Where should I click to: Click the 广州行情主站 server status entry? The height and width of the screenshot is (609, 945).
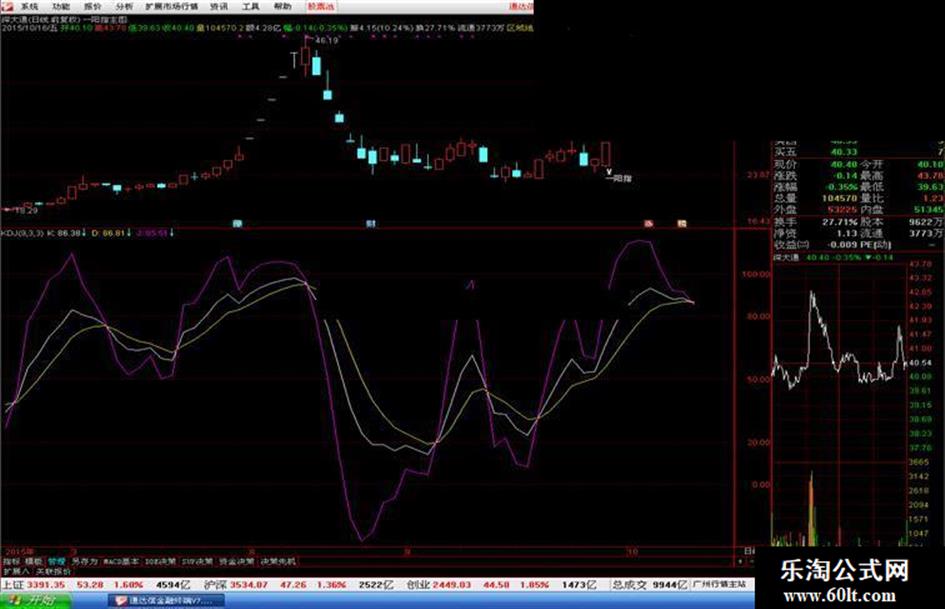click(x=720, y=585)
